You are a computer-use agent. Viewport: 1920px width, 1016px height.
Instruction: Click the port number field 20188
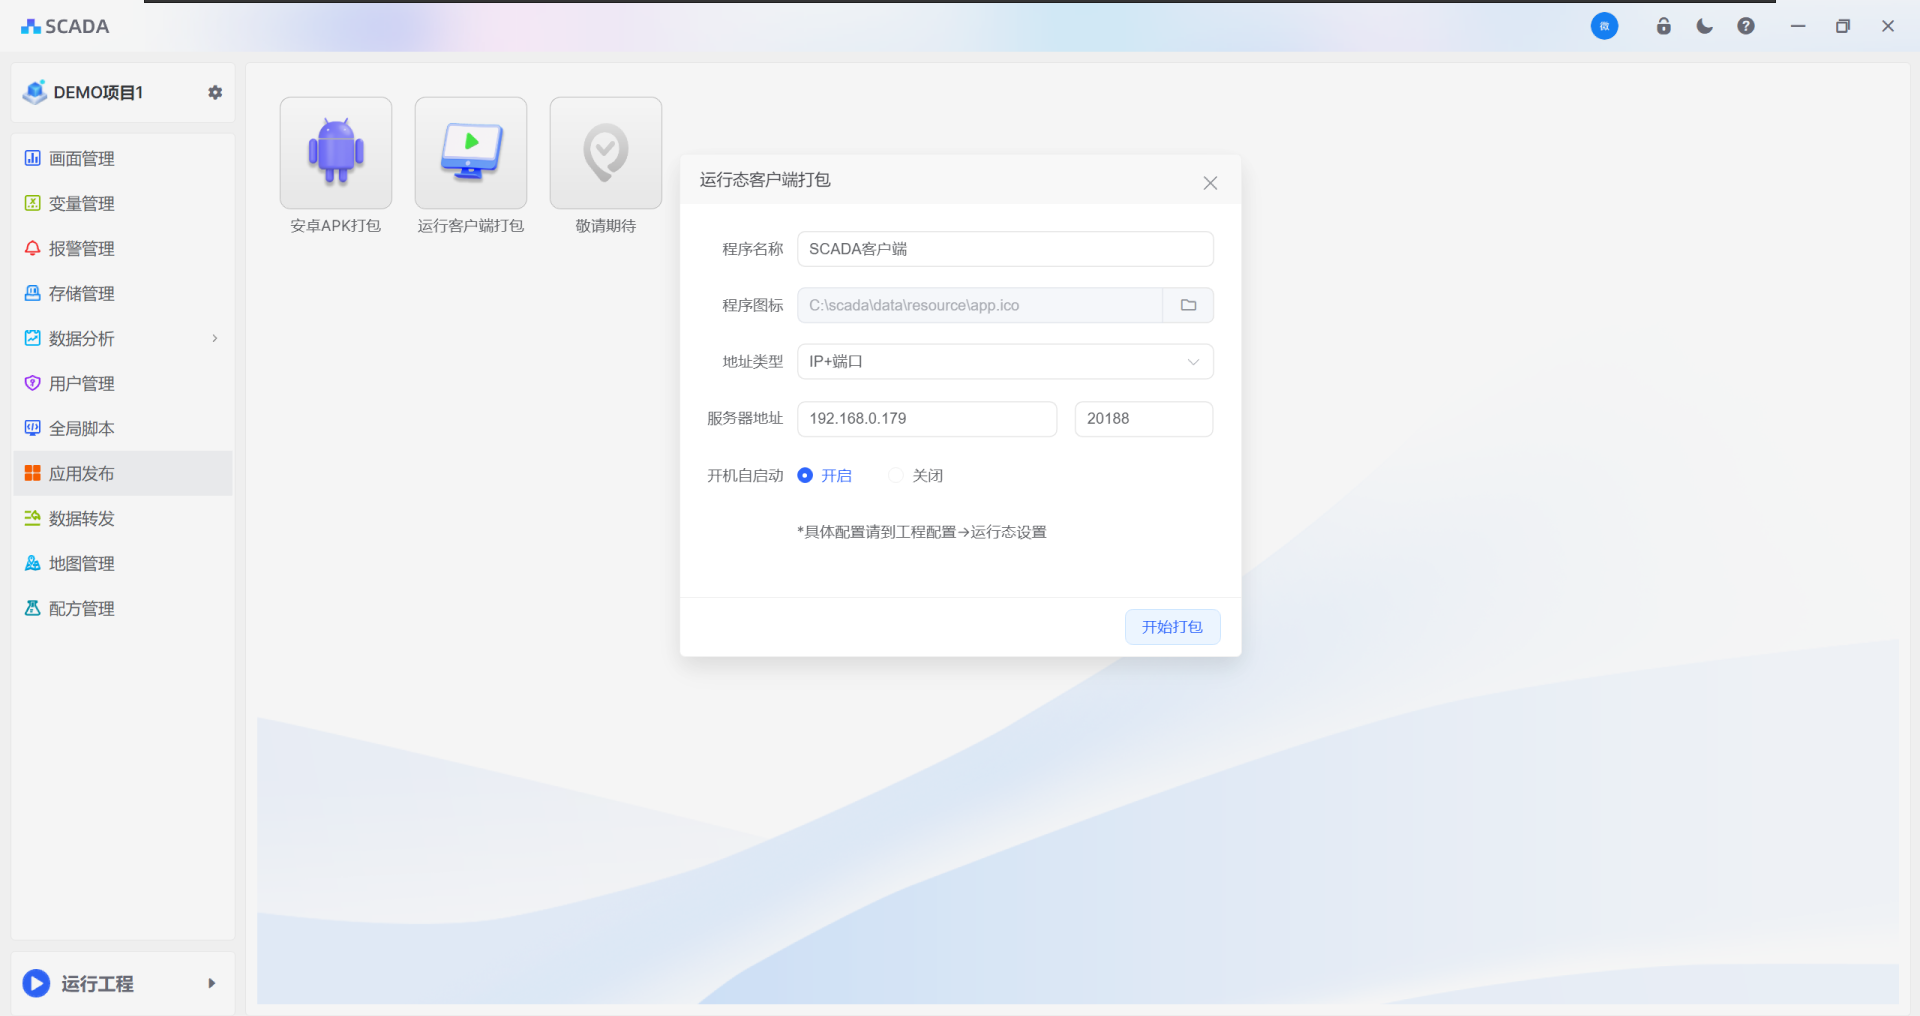(1143, 419)
